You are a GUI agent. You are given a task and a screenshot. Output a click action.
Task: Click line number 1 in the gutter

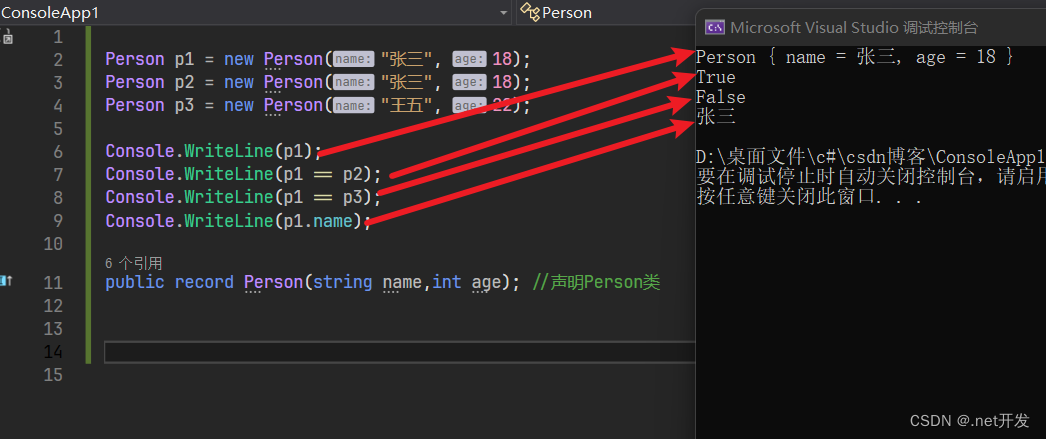(57, 37)
